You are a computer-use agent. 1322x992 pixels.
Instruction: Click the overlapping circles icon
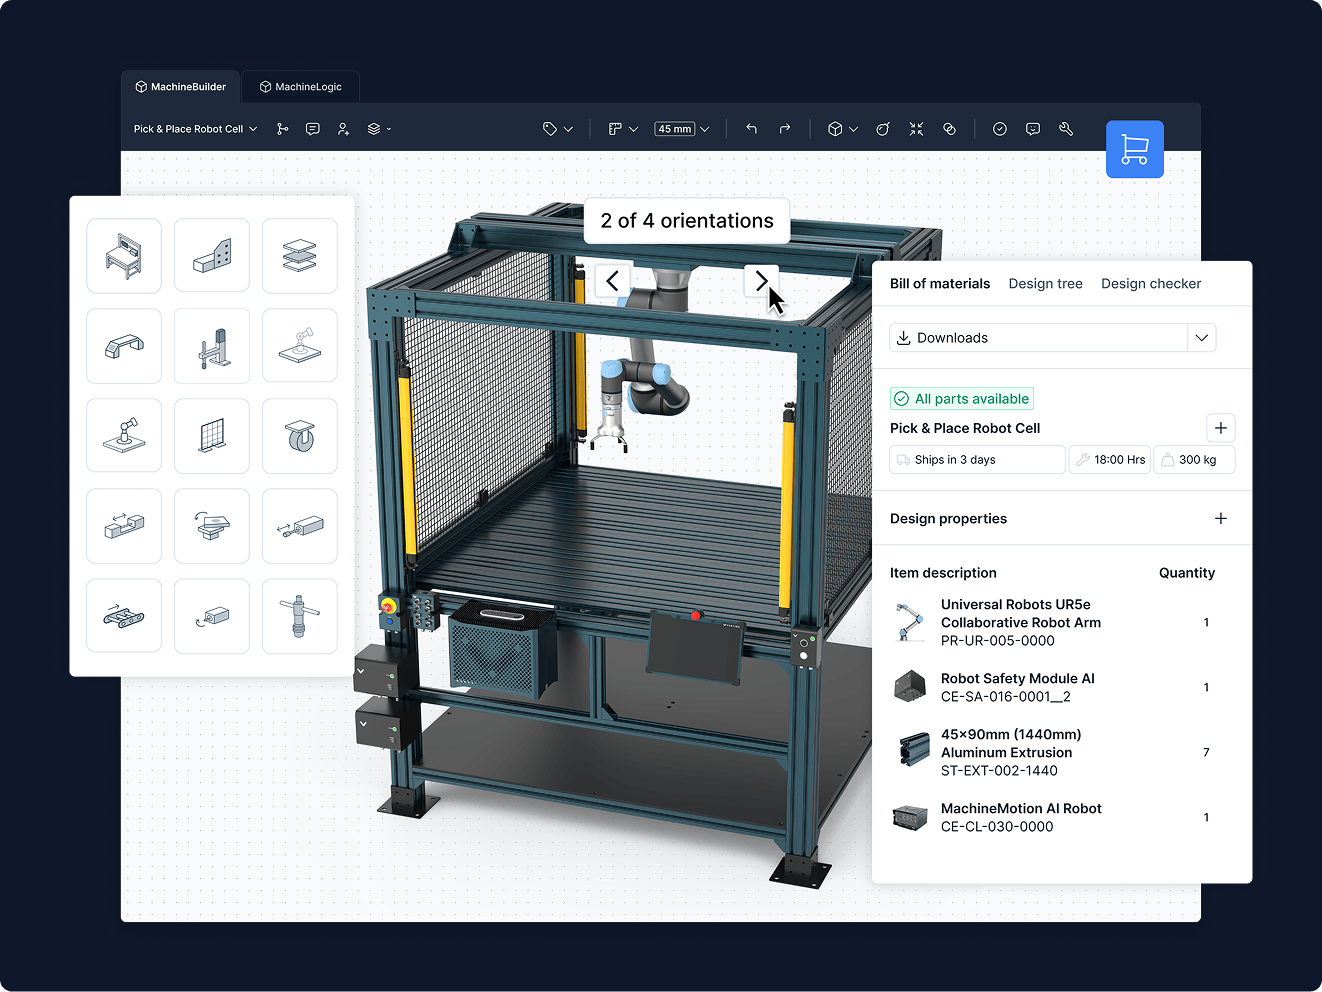949,129
